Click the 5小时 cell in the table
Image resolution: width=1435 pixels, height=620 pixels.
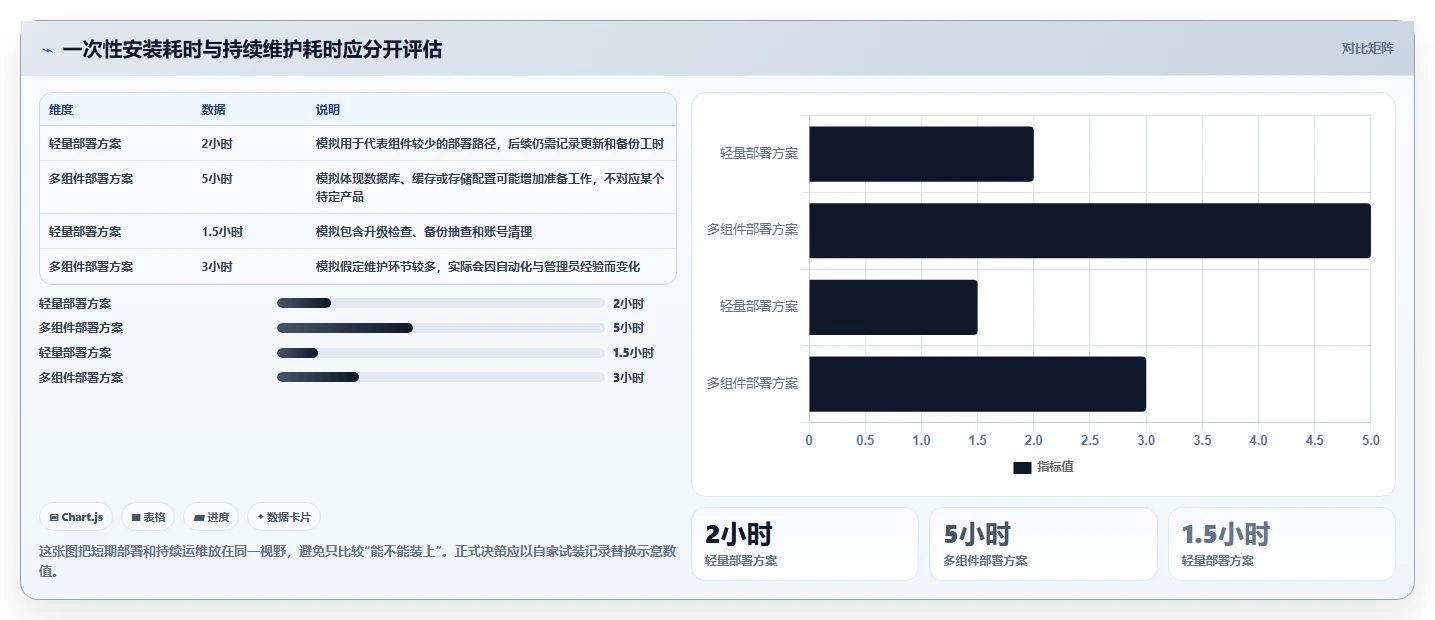[x=217, y=179]
